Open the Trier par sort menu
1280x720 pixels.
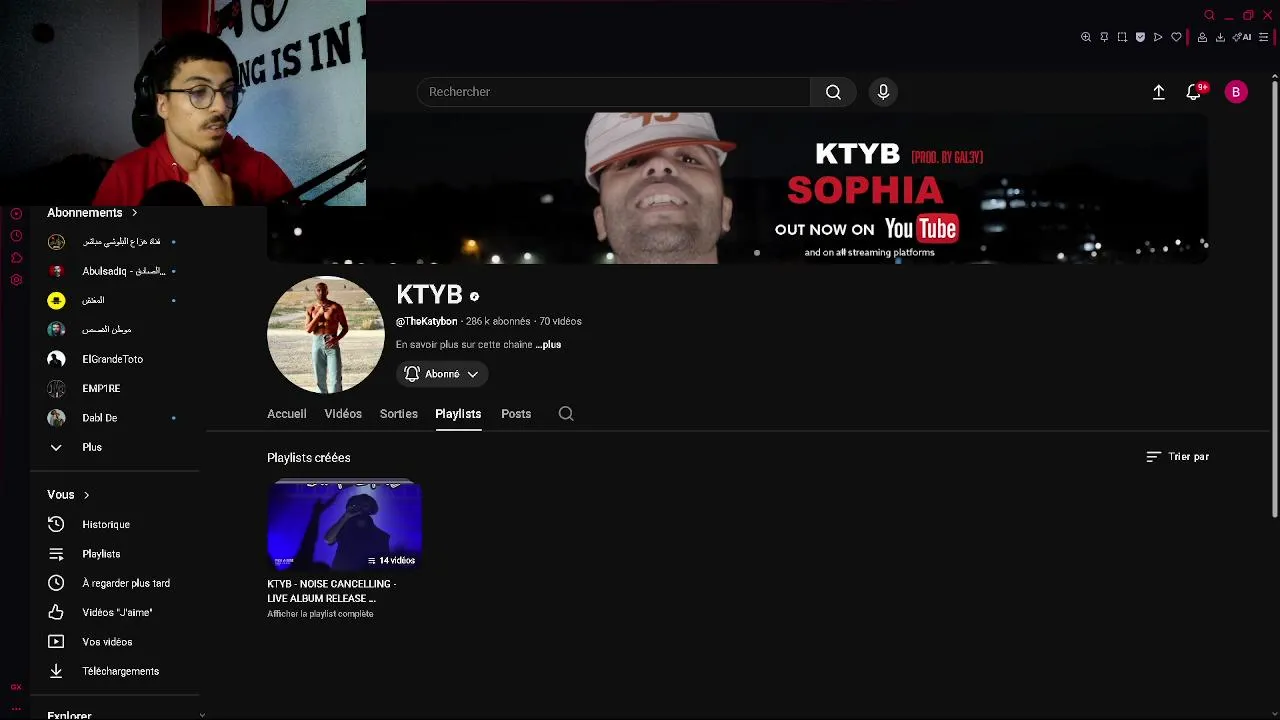point(1177,457)
